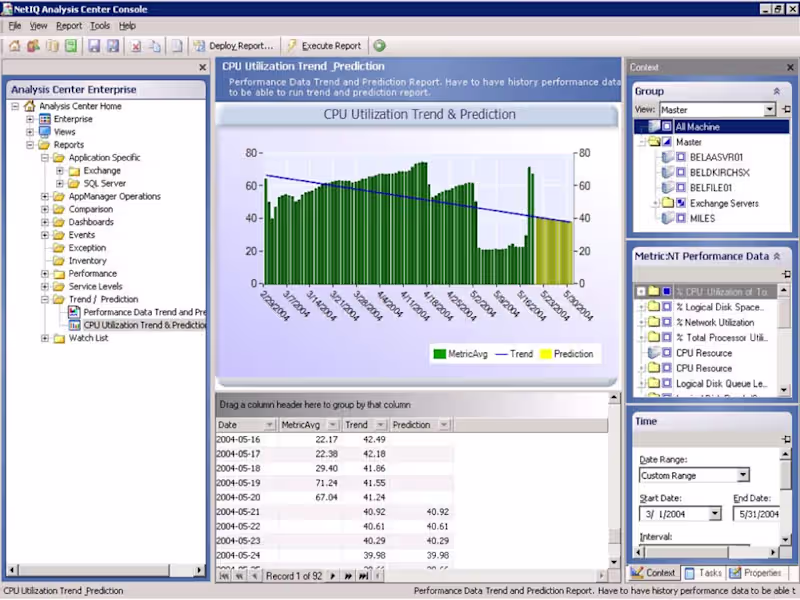Check the BELFILE01 machine checkbox

click(x=681, y=188)
